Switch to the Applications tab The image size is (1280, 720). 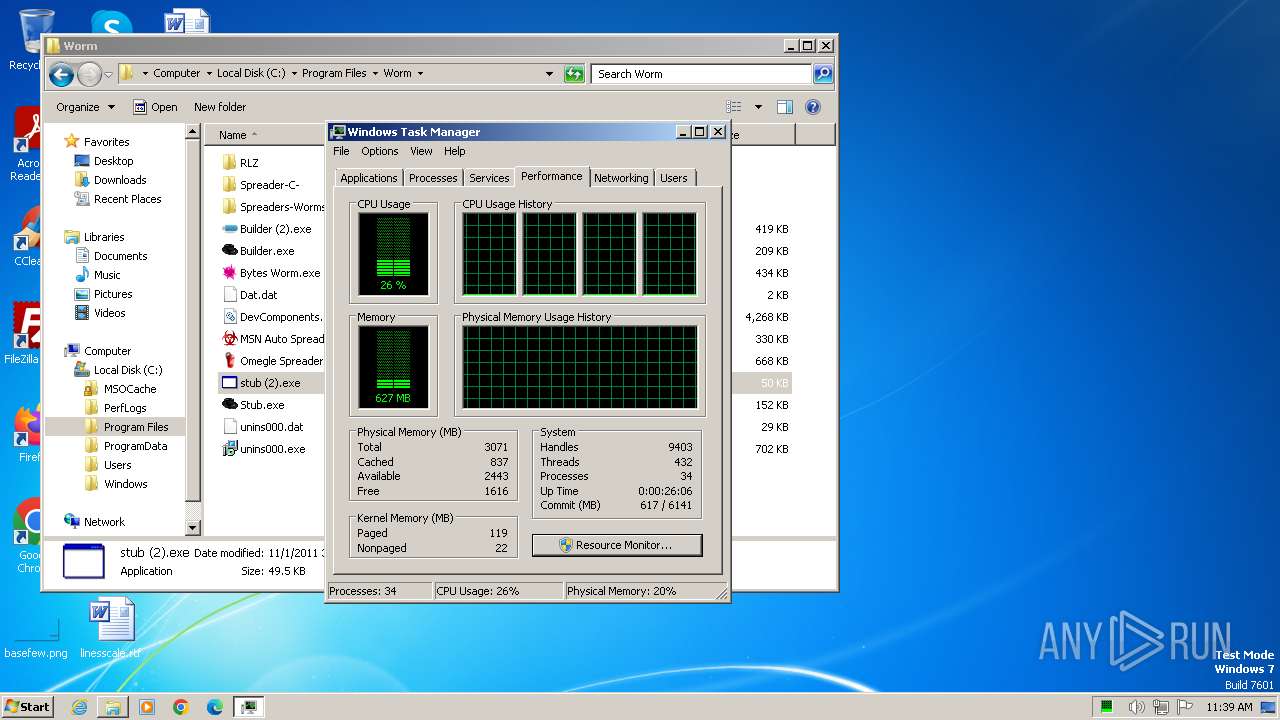(x=369, y=178)
